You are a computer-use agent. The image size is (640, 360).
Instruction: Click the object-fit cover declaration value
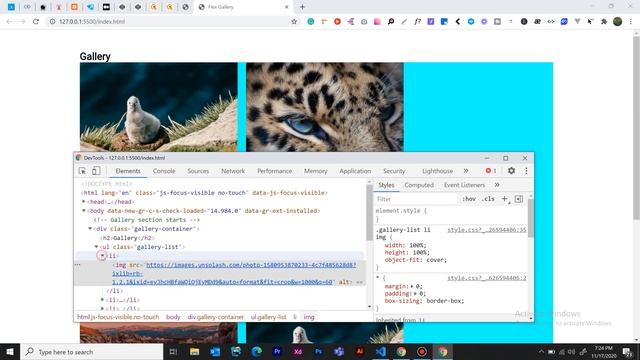click(x=436, y=260)
